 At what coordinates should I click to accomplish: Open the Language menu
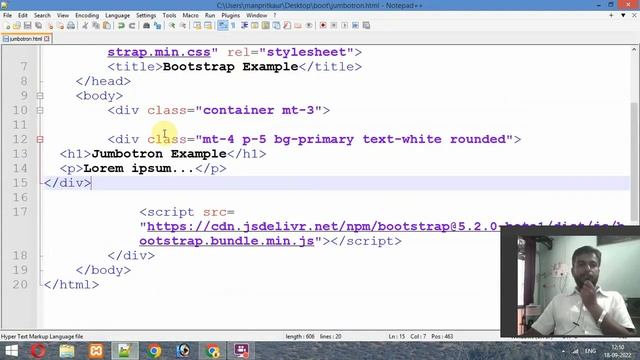pos(117,15)
